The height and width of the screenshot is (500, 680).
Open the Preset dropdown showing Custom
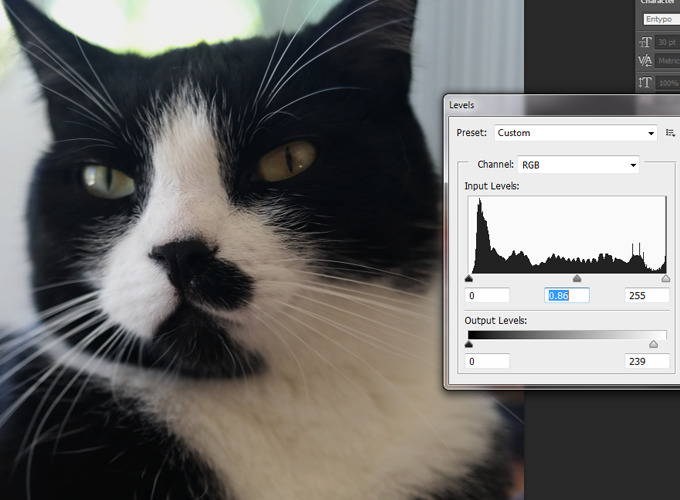[x=575, y=133]
